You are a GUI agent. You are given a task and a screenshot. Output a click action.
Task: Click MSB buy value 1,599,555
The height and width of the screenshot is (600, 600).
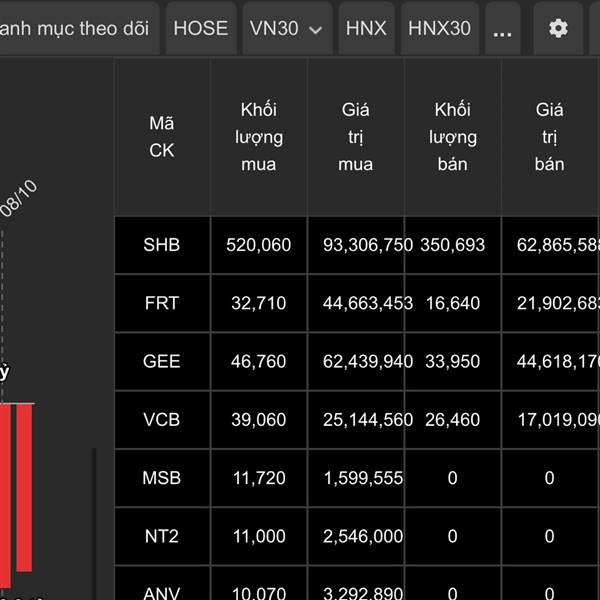[364, 478]
